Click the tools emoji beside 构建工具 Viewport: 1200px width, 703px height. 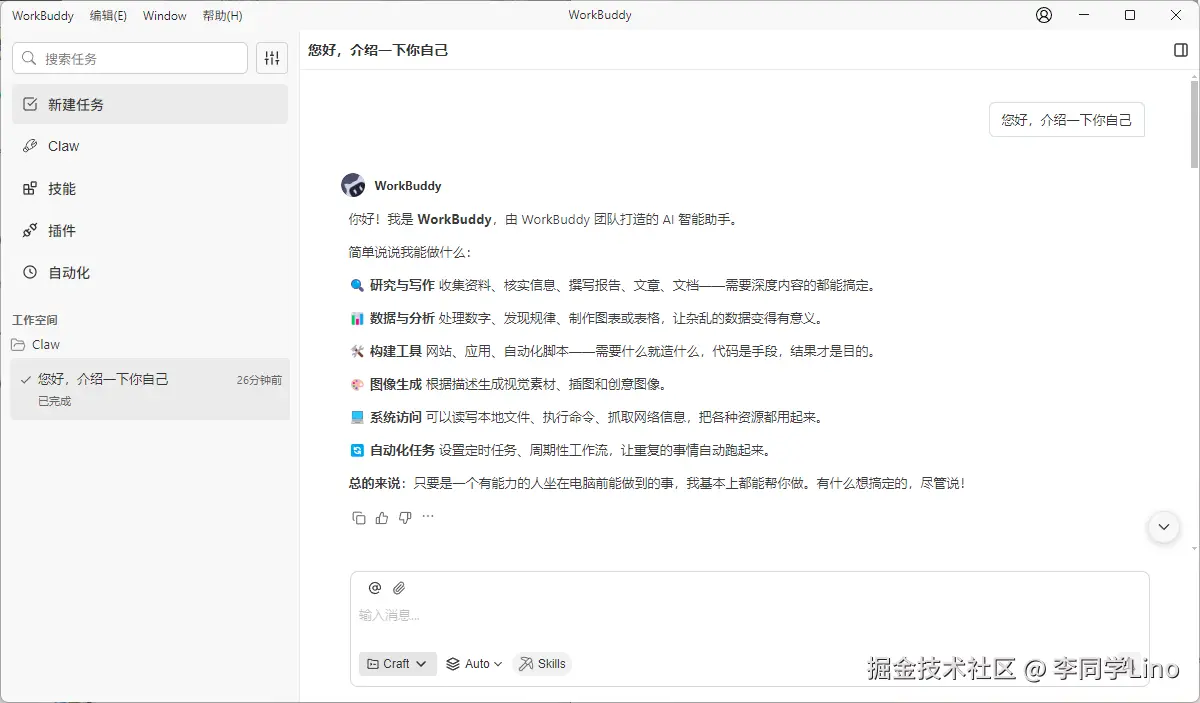[x=357, y=352]
